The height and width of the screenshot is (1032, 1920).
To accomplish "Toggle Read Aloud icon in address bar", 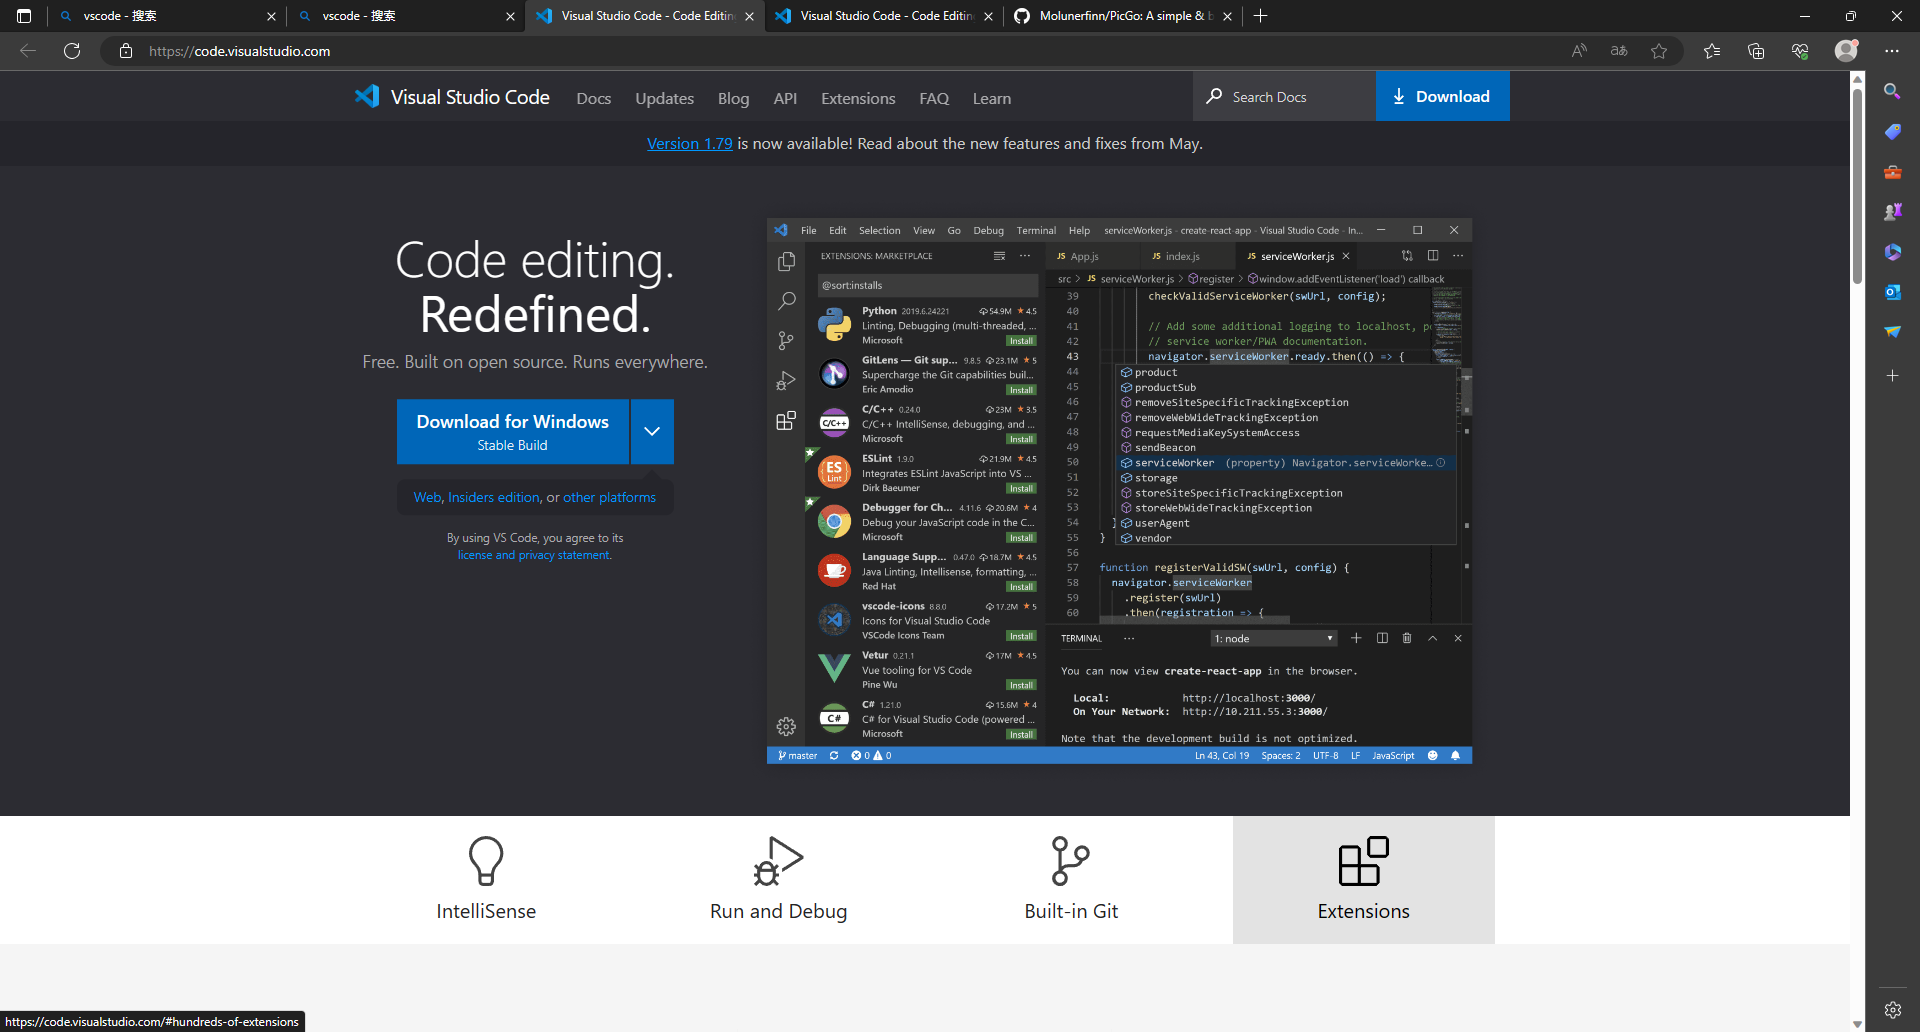I will click(1579, 51).
